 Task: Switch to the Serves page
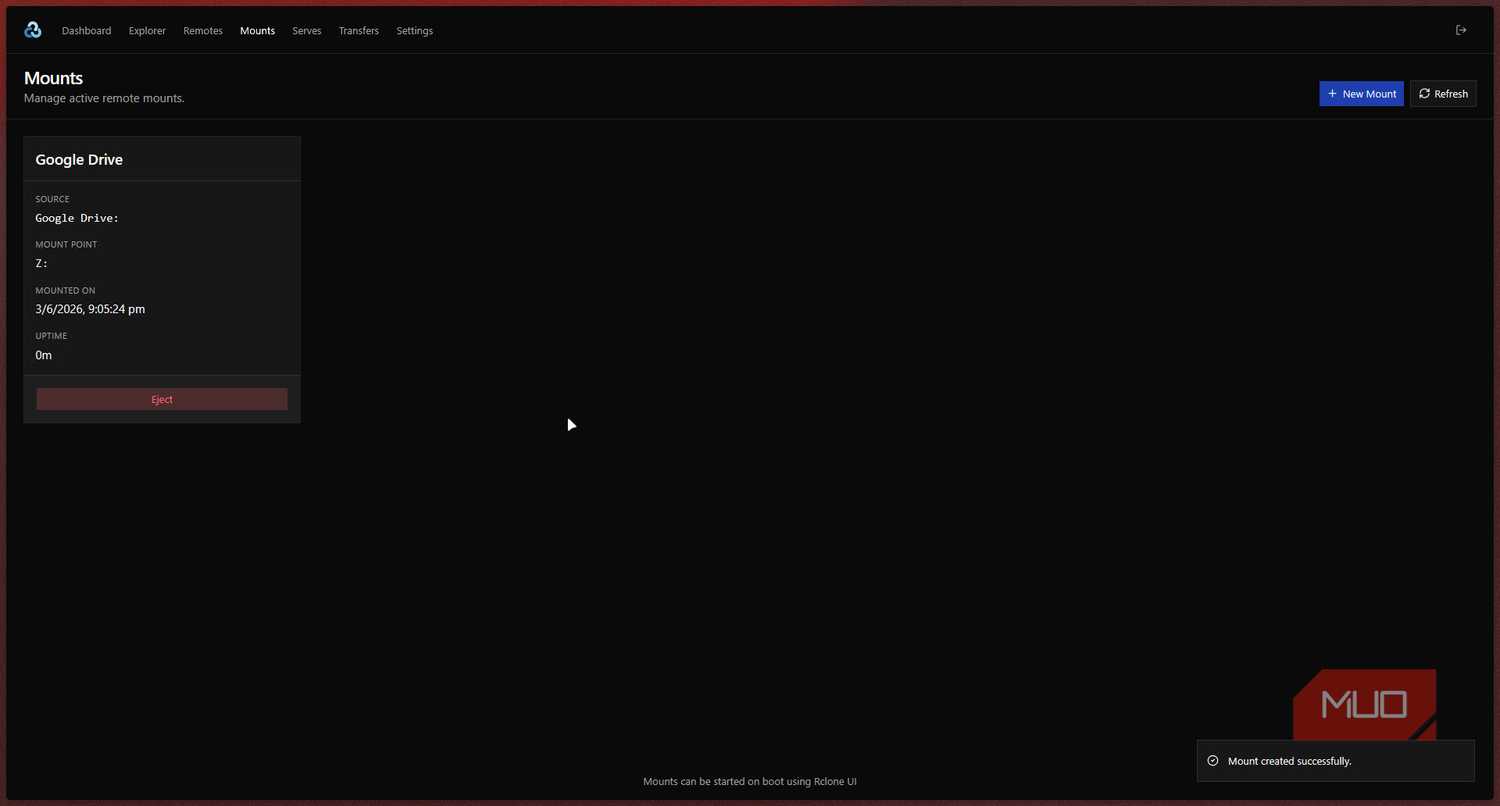coord(307,31)
